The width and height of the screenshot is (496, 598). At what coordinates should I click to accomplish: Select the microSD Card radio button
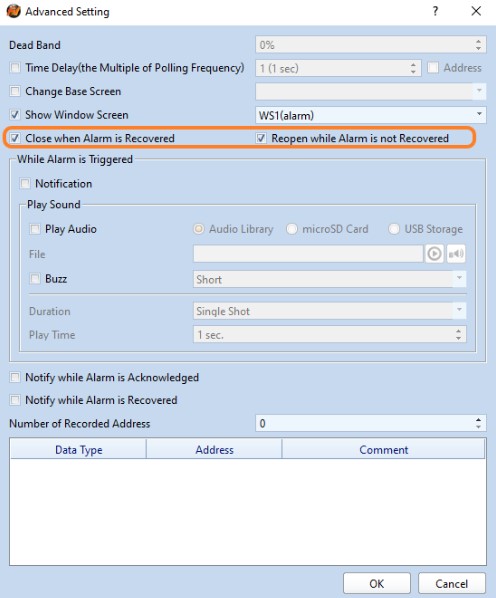pyautogui.click(x=292, y=229)
